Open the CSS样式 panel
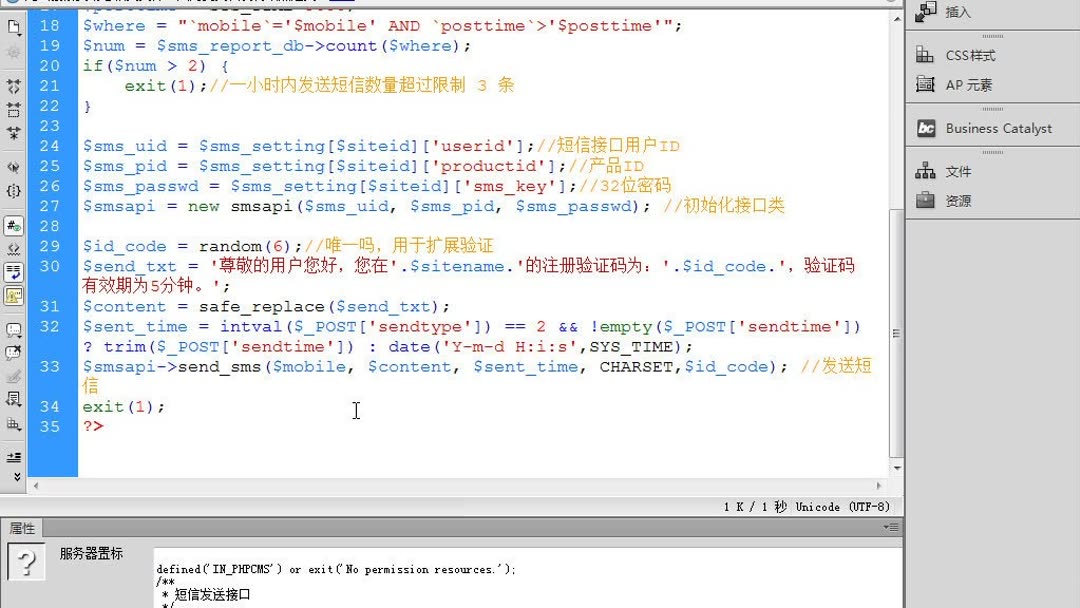 coord(963,55)
